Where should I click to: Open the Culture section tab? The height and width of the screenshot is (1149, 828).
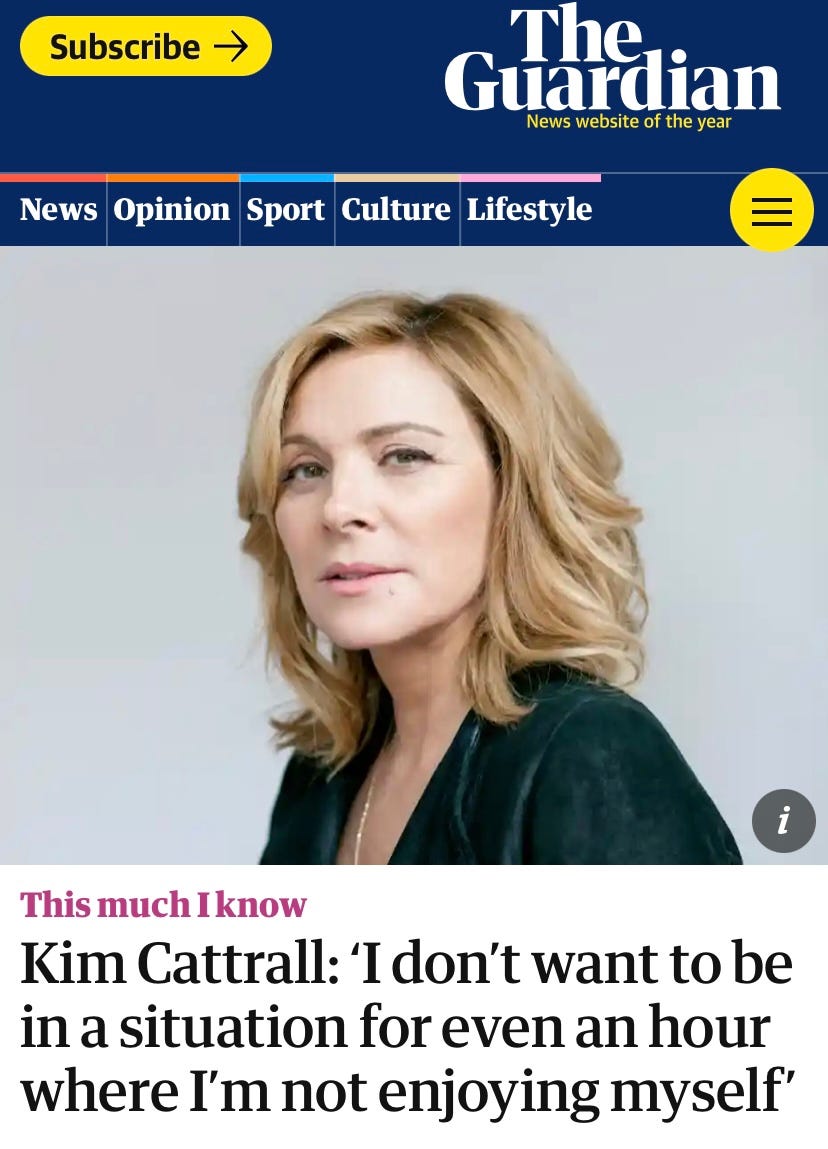(x=396, y=210)
